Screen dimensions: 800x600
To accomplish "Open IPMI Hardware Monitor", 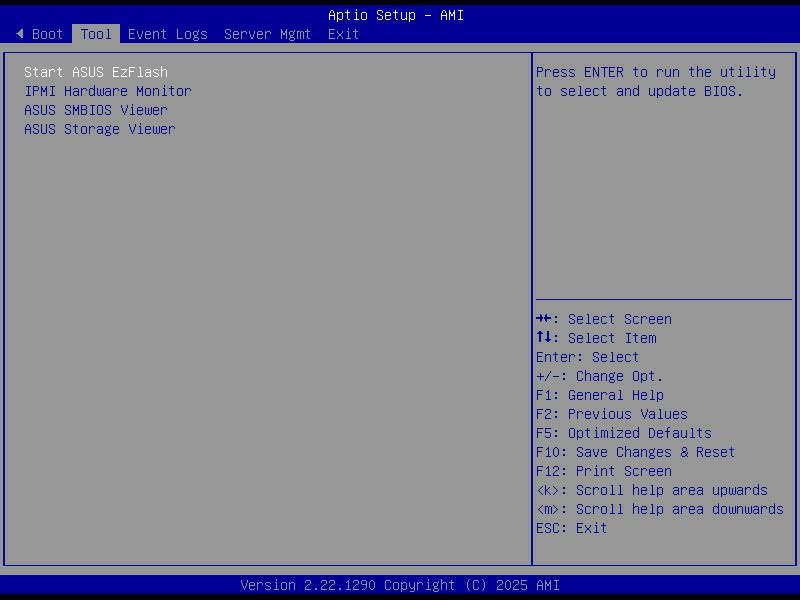I will [x=108, y=91].
